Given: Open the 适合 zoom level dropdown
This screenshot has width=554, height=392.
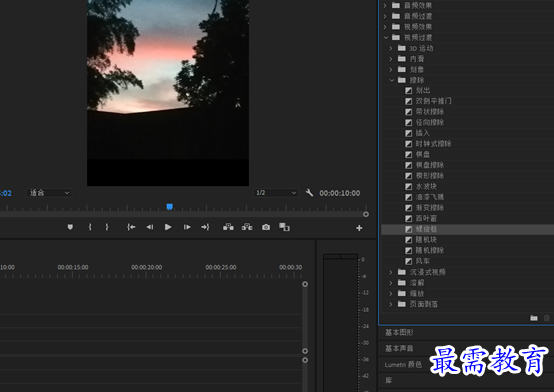Looking at the screenshot, I should [x=49, y=193].
